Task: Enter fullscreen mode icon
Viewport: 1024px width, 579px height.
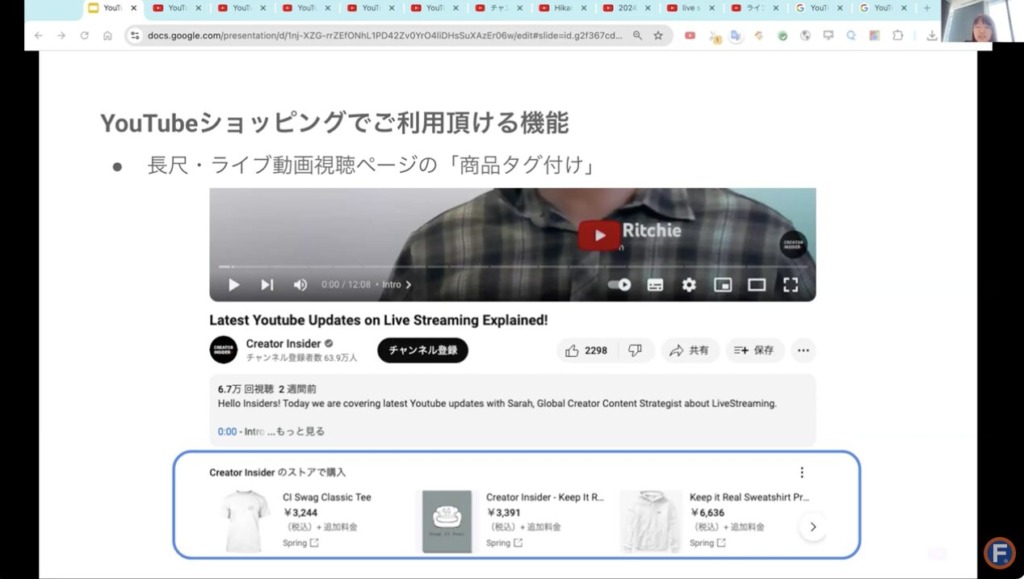Action: (790, 285)
